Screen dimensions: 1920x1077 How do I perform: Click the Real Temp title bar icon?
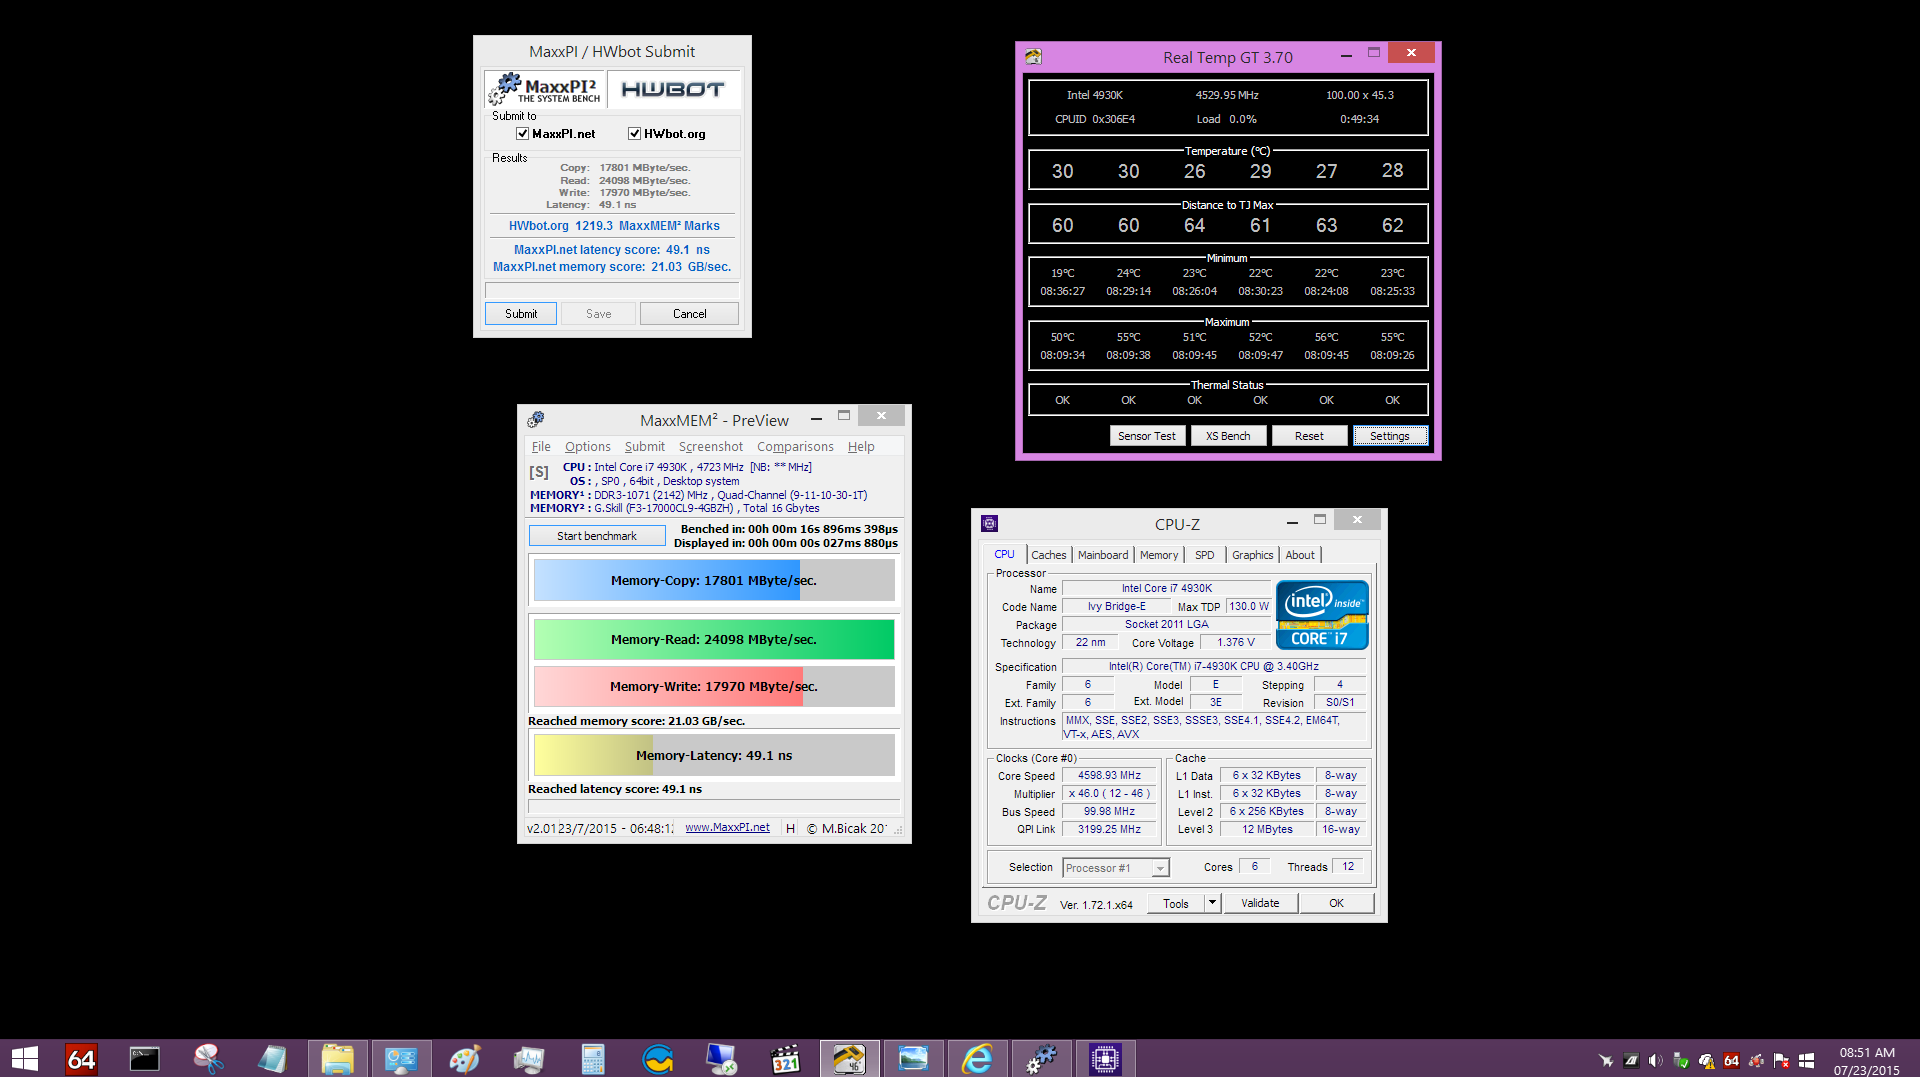(1033, 57)
